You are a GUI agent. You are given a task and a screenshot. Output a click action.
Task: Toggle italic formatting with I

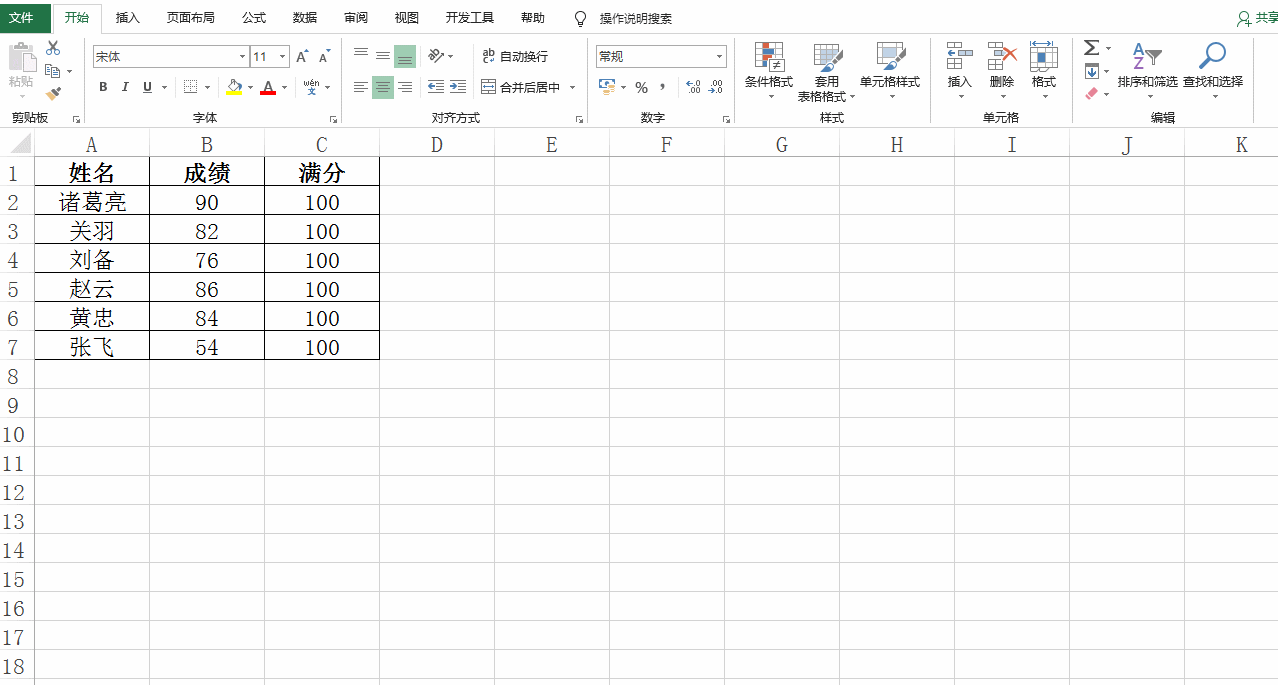(125, 88)
